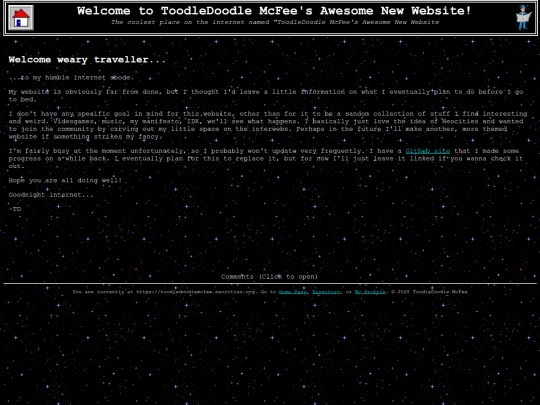540x405 pixels.
Task: Click the main website title heading
Action: click(274, 11)
